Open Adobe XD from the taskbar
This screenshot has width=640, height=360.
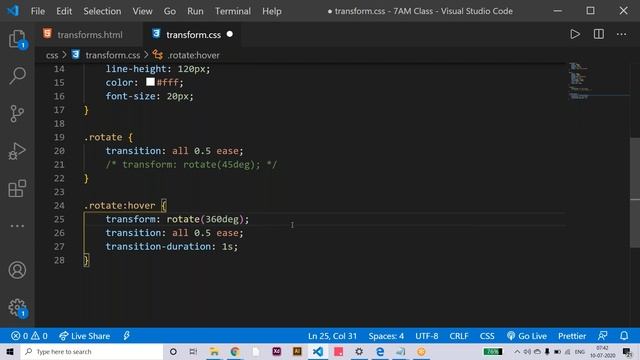pos(277,351)
